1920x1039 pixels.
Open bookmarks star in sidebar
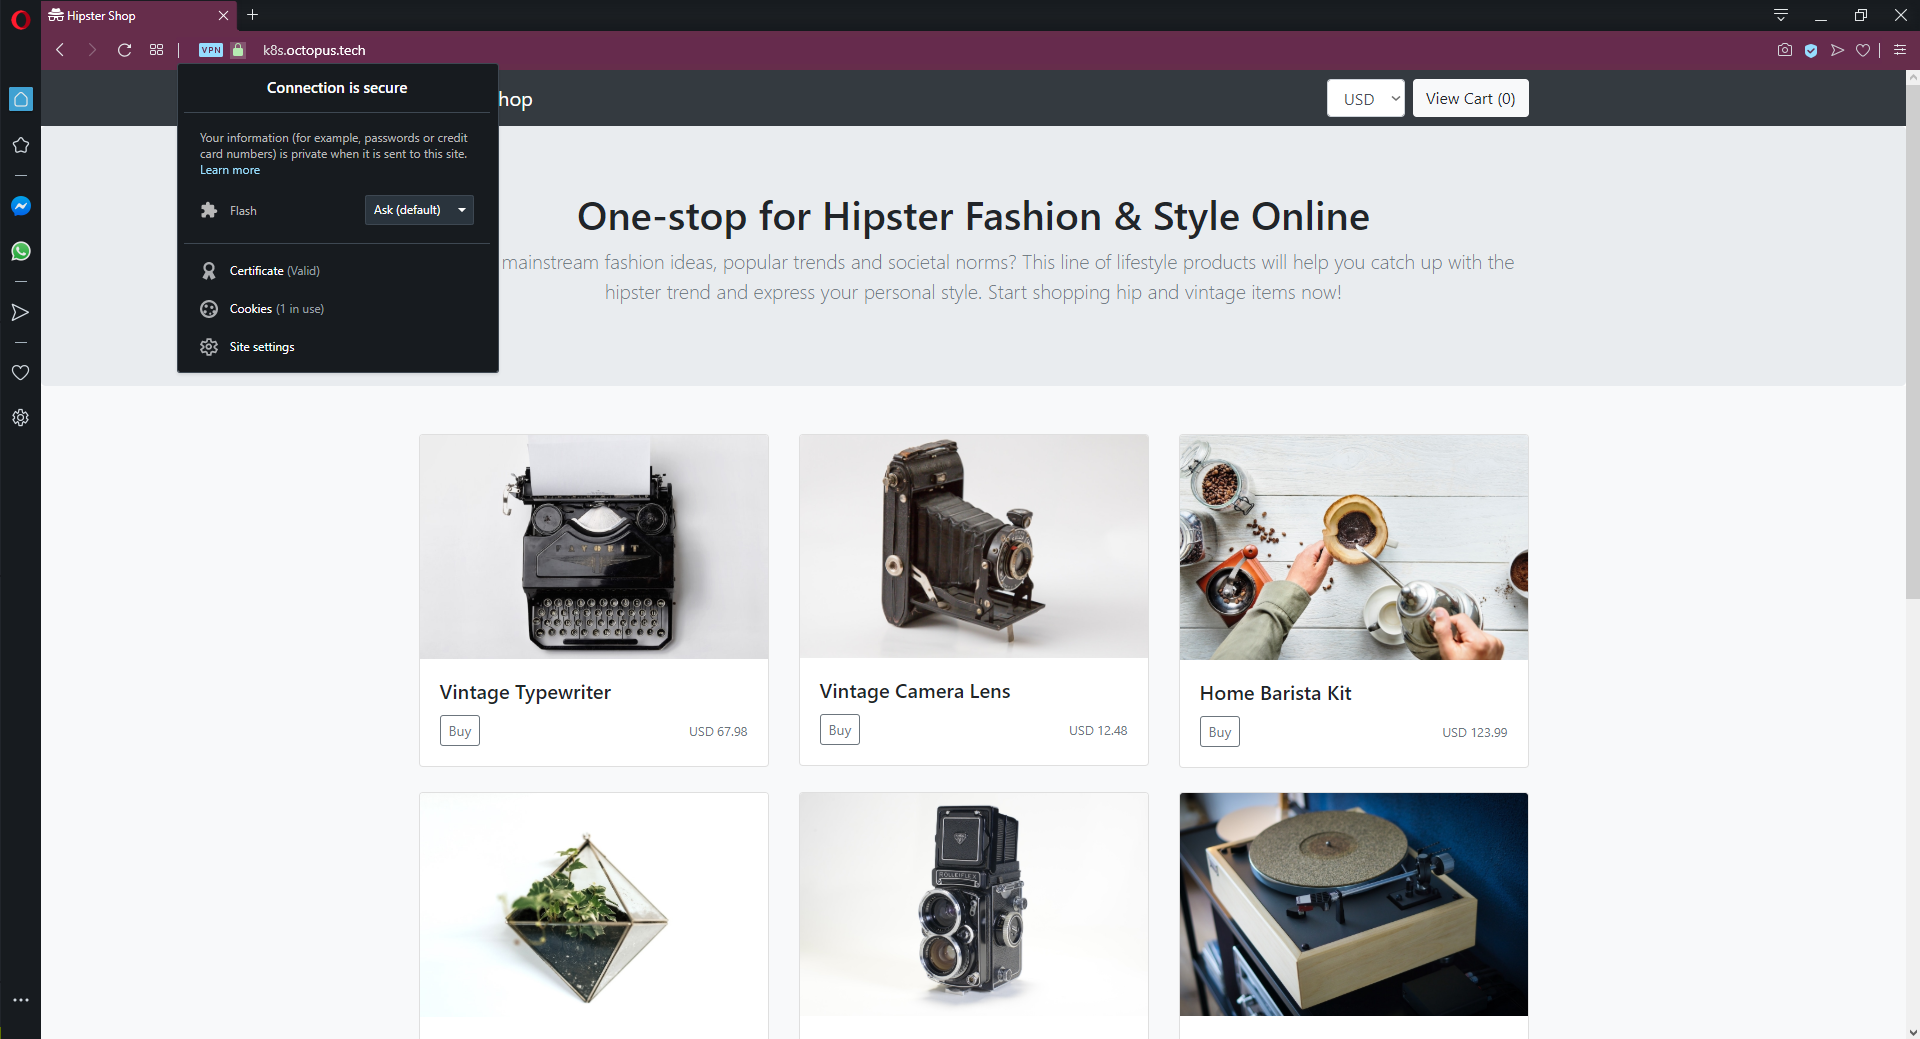point(21,145)
